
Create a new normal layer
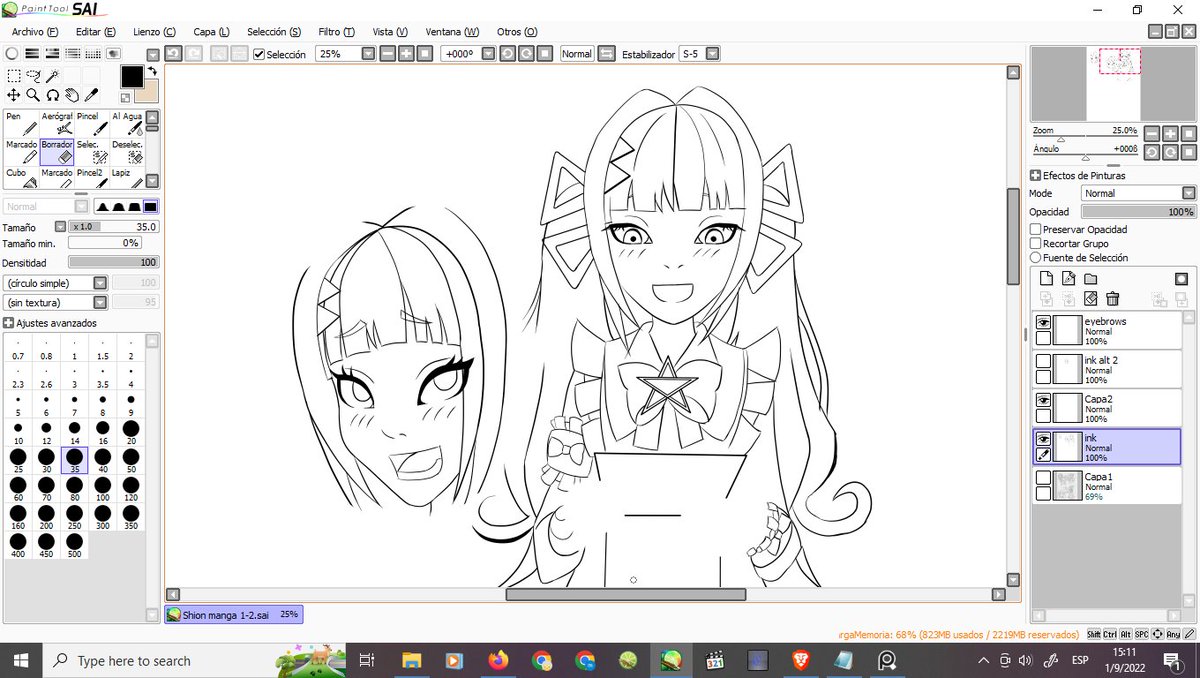(1047, 278)
